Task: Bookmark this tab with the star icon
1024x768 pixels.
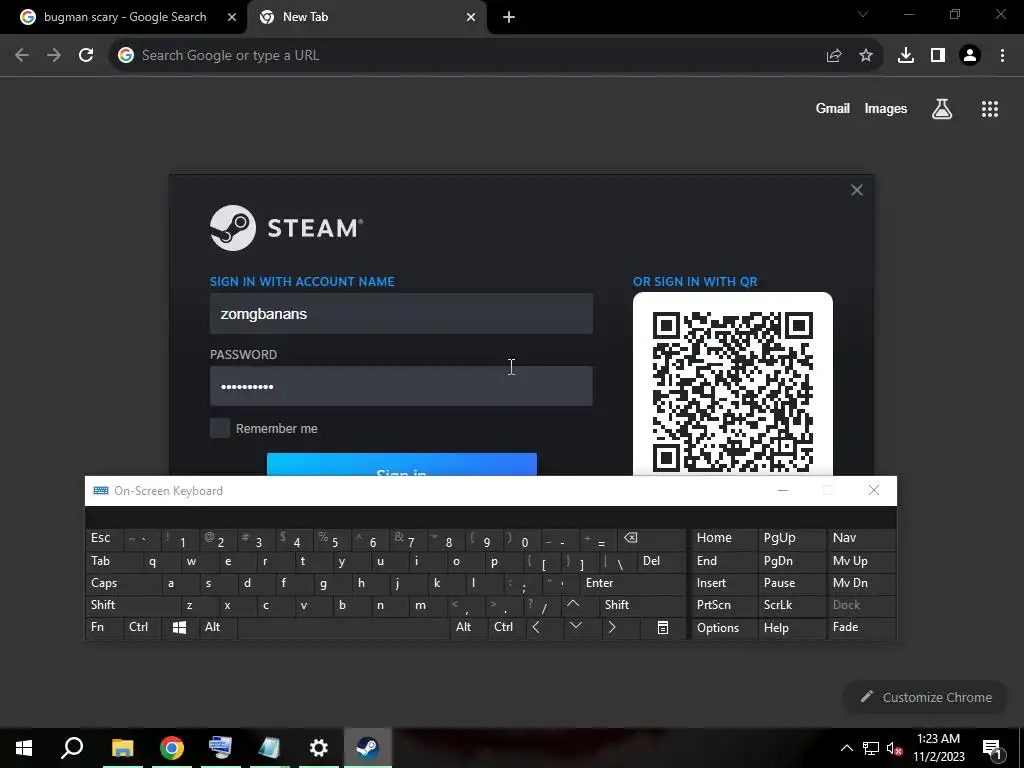Action: point(866,56)
